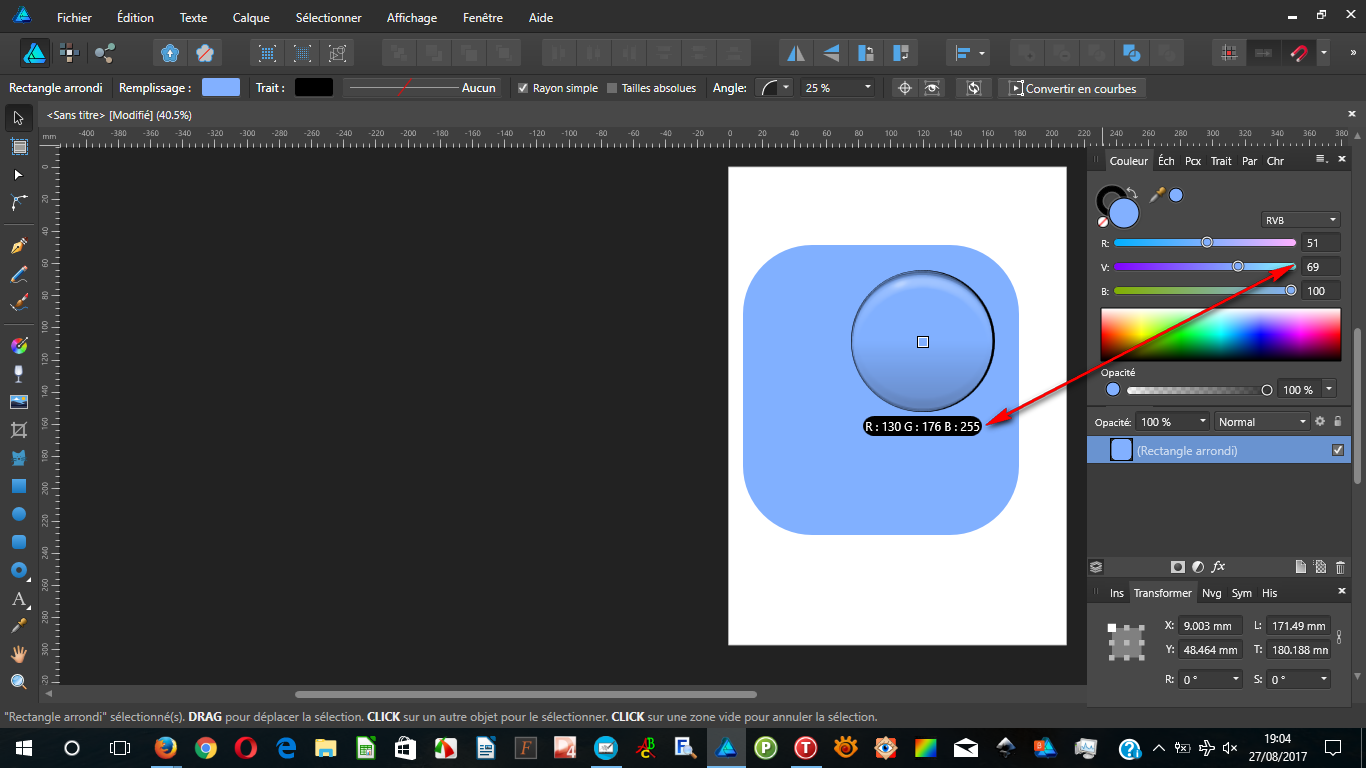Expand the Normal blend mode dropdown
The height and width of the screenshot is (768, 1366).
[1262, 422]
